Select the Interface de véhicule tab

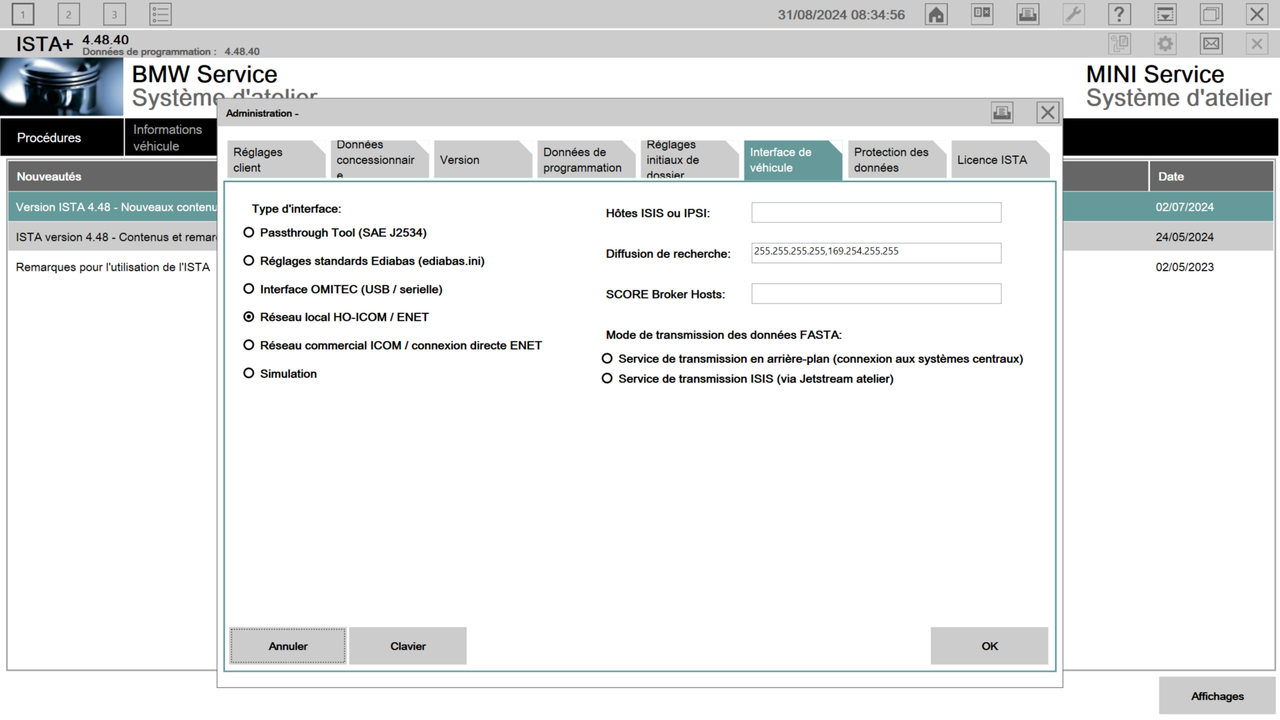click(793, 160)
